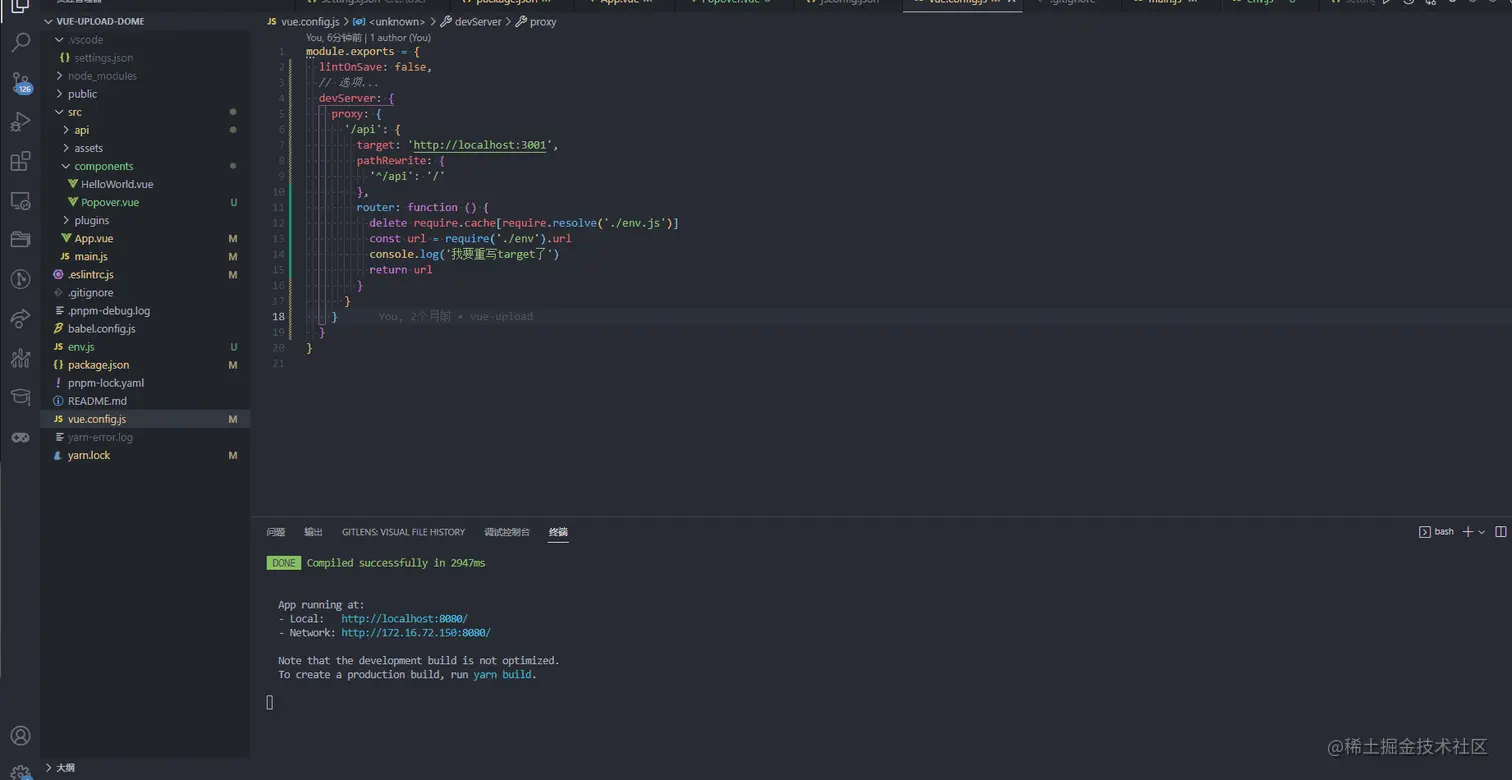Open the http://172.16.72.150:8080/ network link
This screenshot has height=780, width=1512.
coord(416,633)
